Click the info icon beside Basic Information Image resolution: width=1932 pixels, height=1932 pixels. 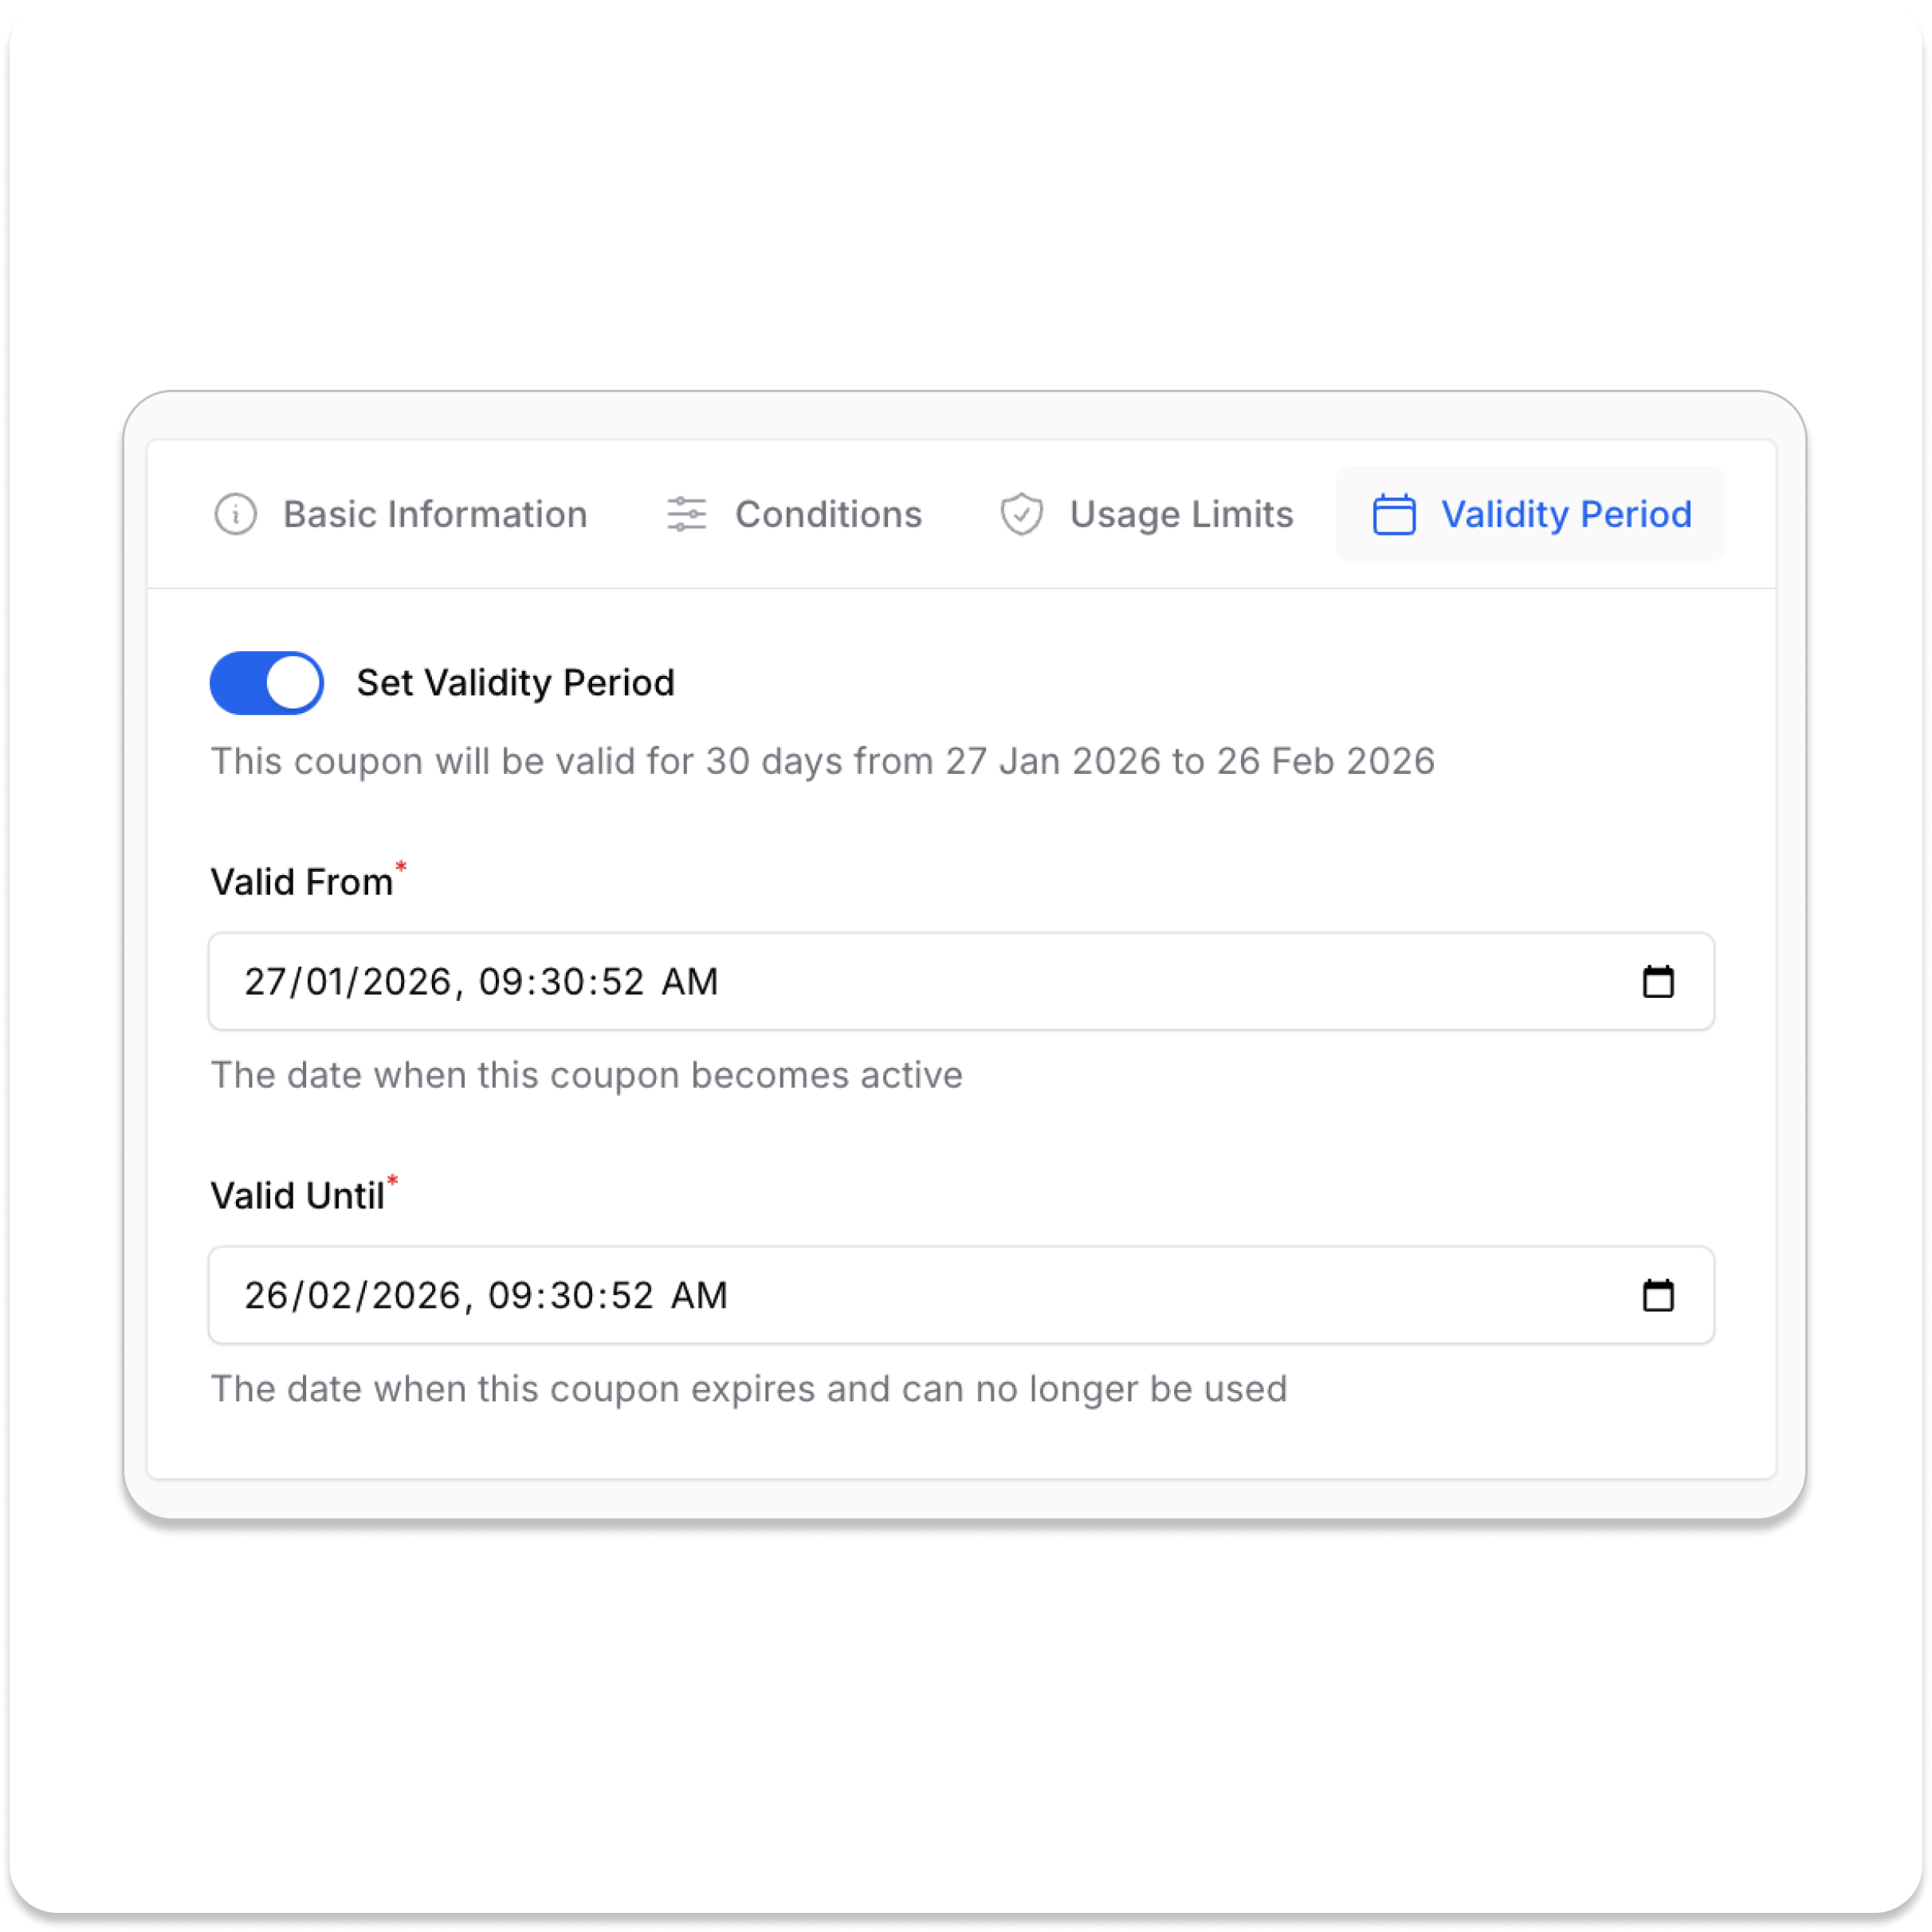(236, 514)
